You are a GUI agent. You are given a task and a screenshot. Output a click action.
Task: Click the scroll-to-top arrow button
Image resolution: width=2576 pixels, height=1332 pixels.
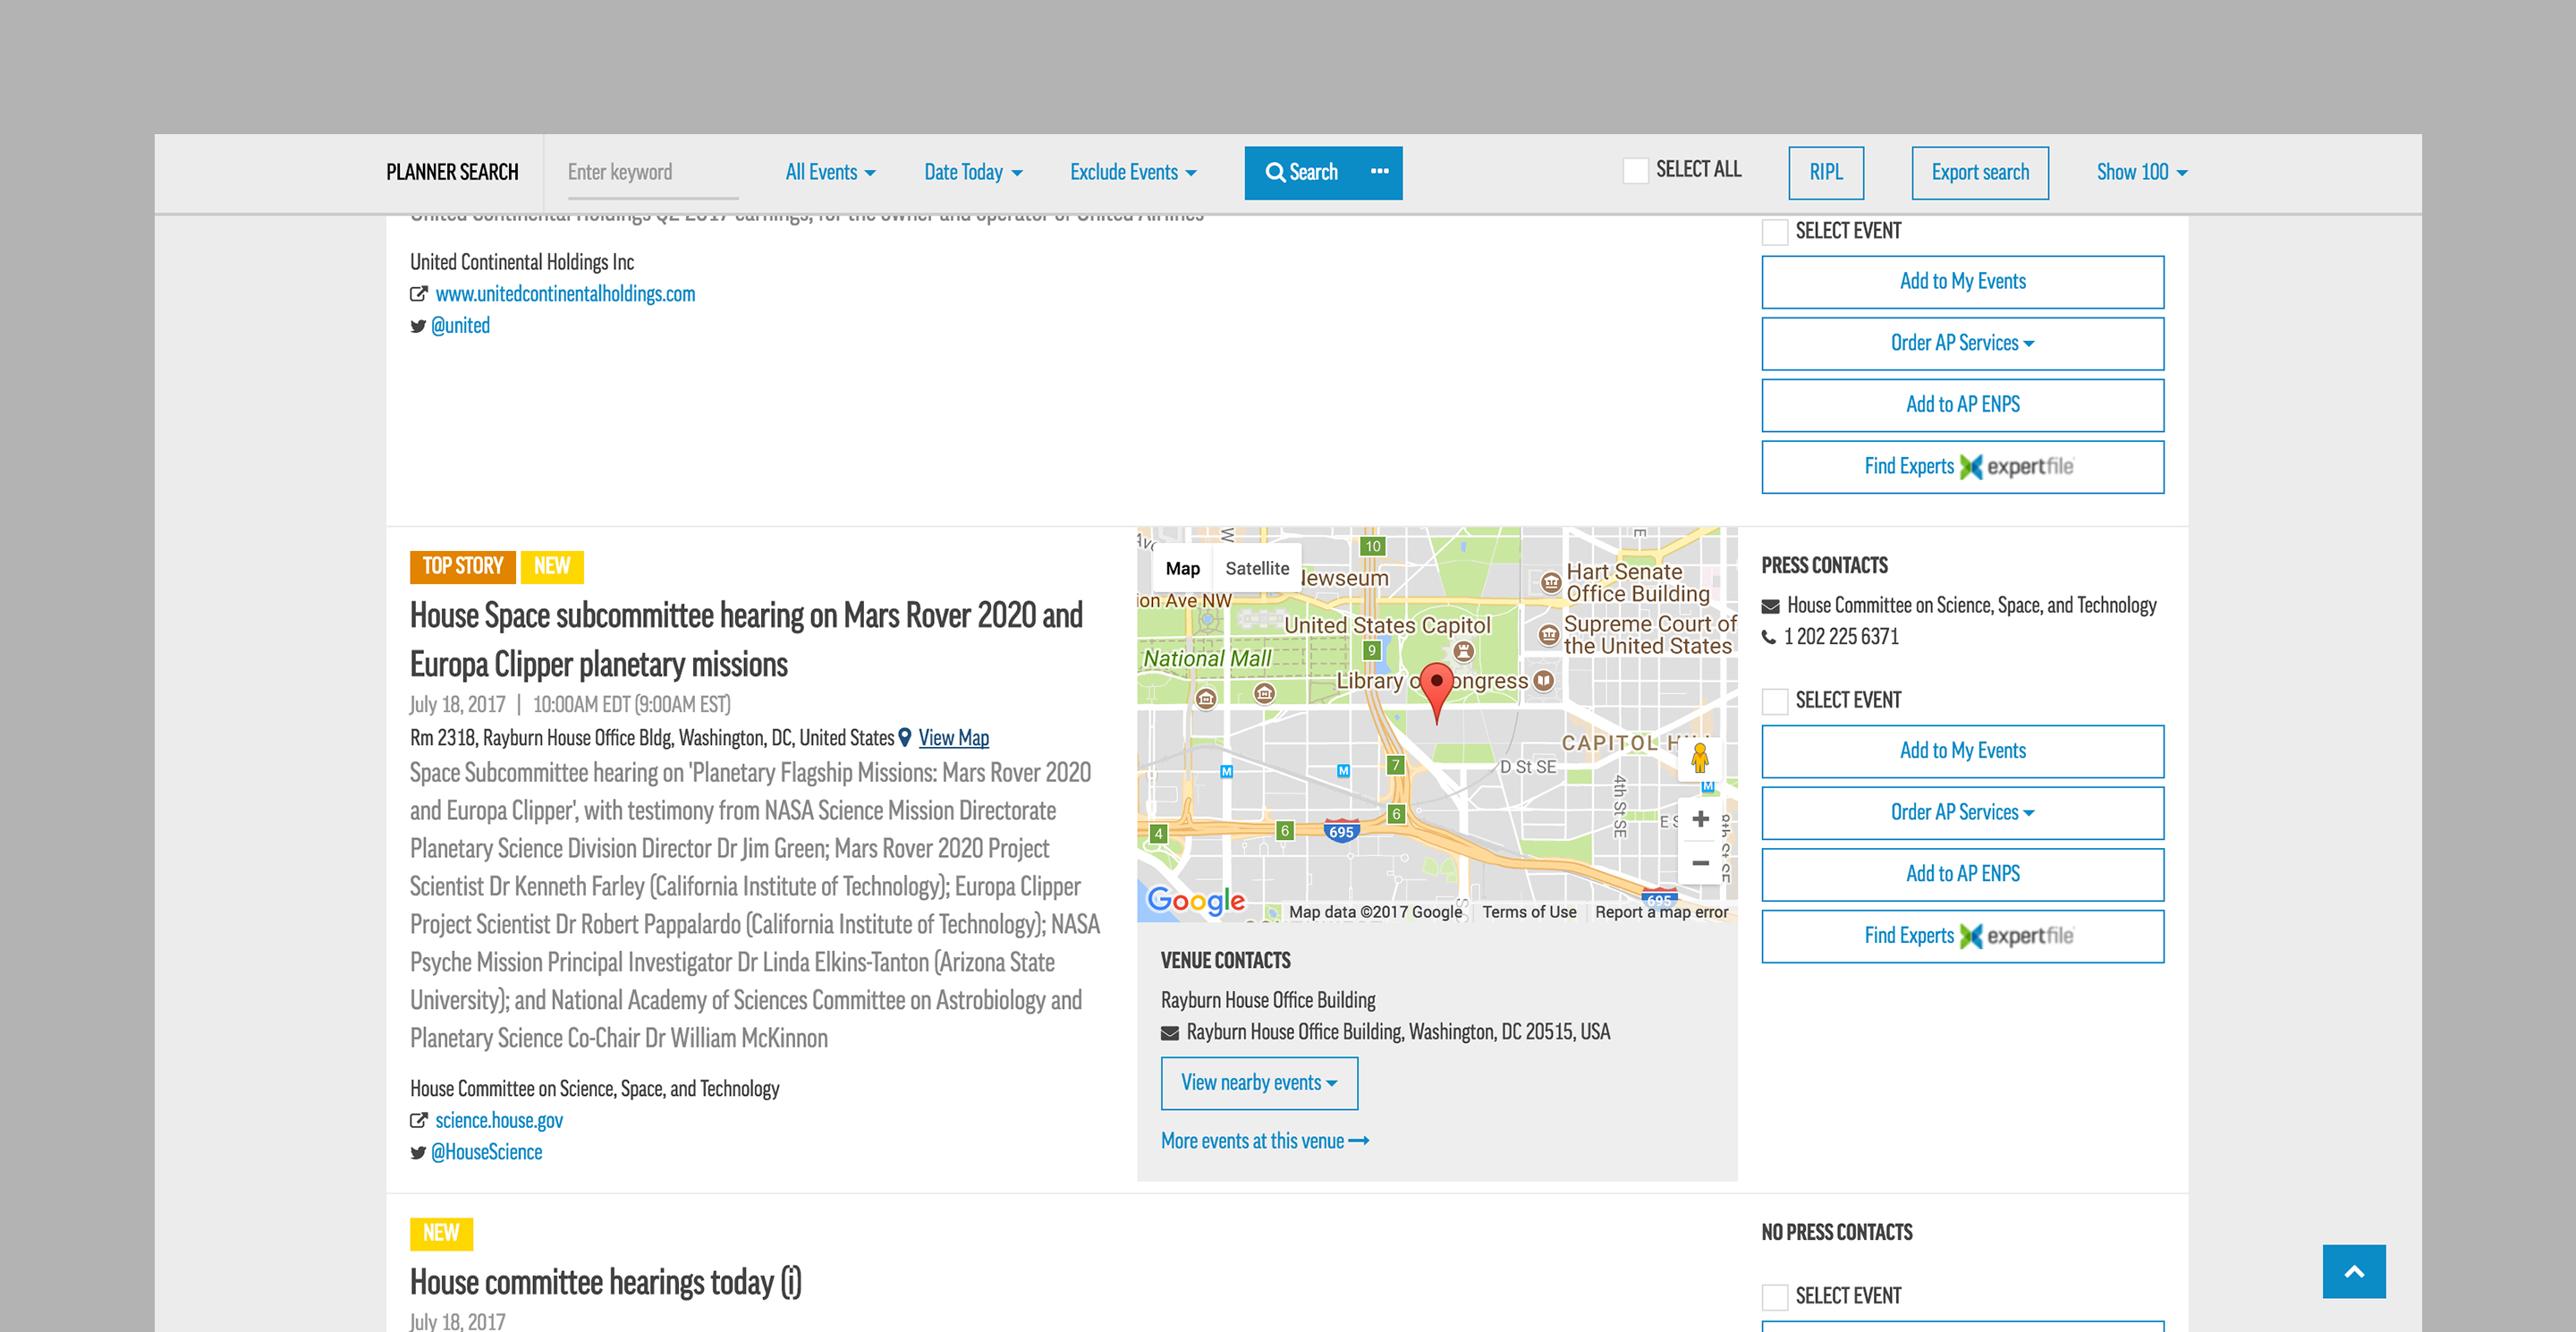coord(2354,1271)
